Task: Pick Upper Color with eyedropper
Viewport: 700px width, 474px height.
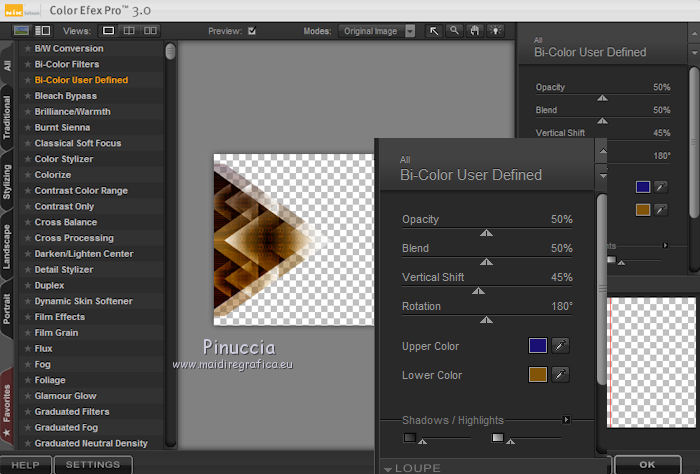Action: click(560, 346)
